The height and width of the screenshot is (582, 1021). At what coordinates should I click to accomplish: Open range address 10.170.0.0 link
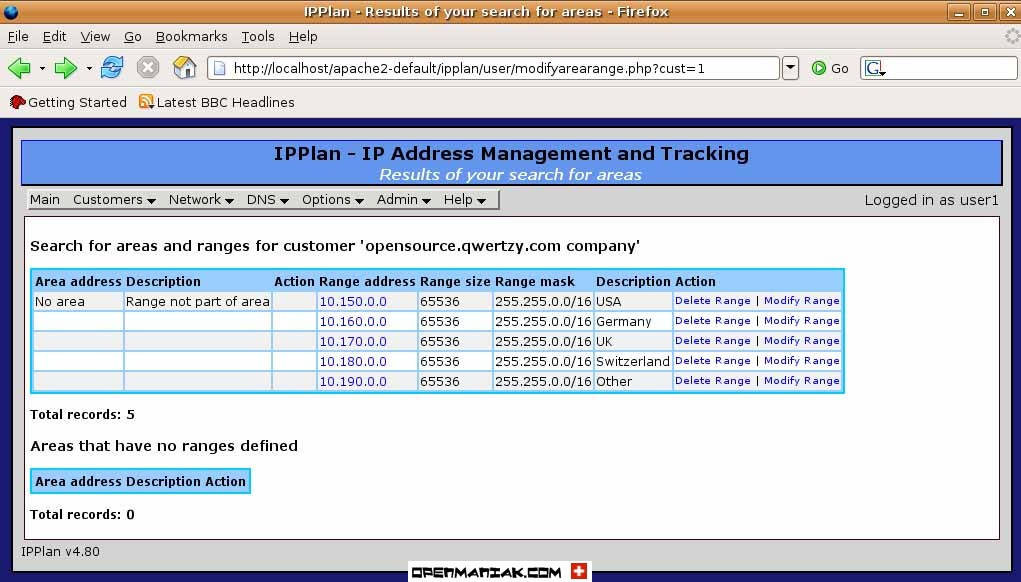point(353,341)
